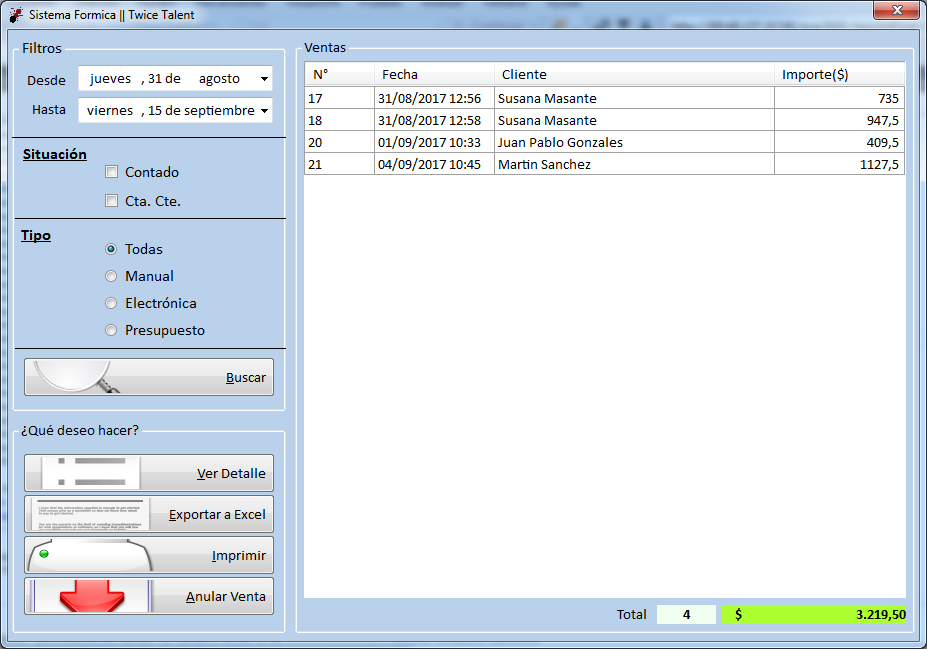Select the Todas radio option
The image size is (927, 649).
tap(111, 249)
